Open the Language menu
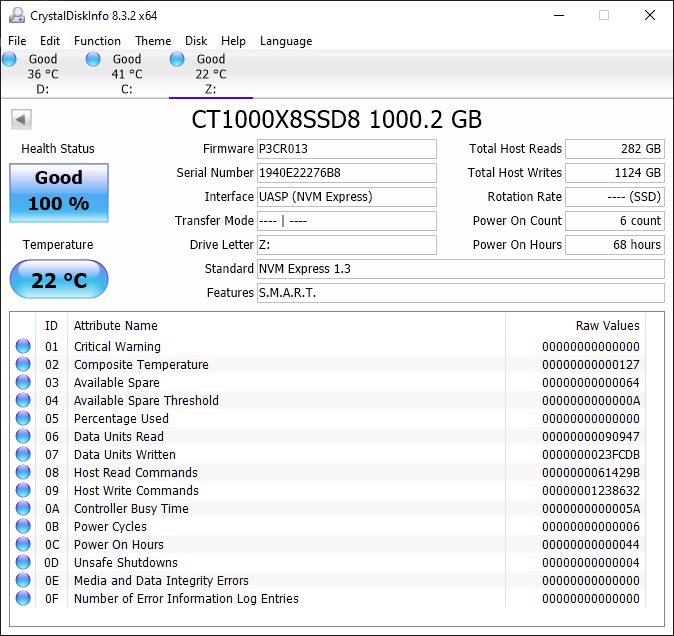Image resolution: width=674 pixels, height=636 pixels. pyautogui.click(x=286, y=41)
